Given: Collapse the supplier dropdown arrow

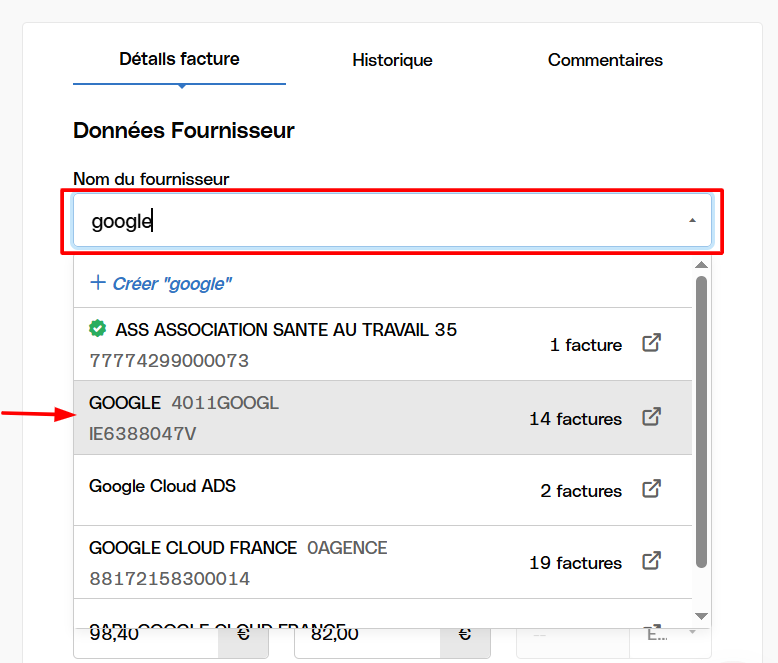Looking at the screenshot, I should [x=692, y=220].
